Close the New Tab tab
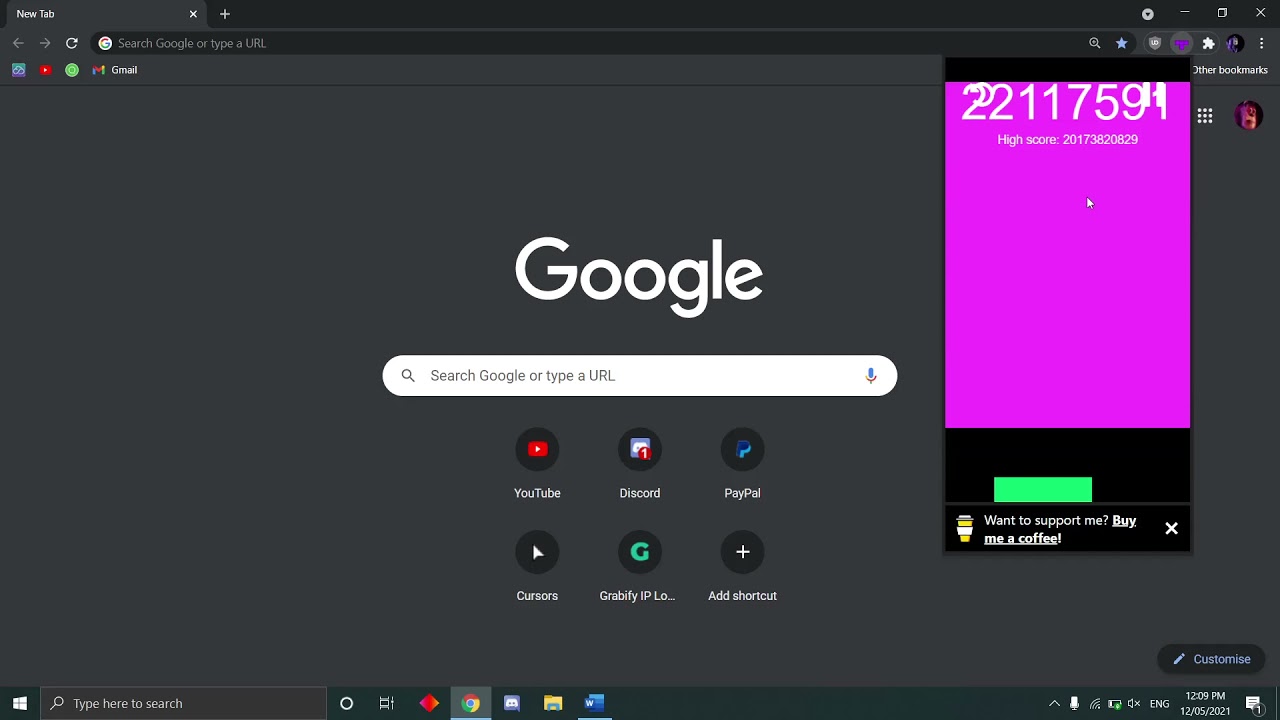 [193, 14]
